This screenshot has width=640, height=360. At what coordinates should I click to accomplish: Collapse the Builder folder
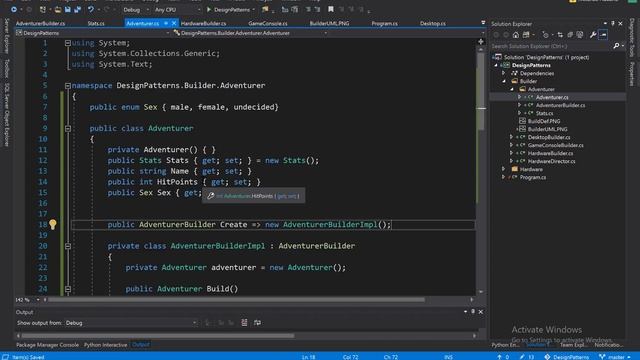(504, 81)
